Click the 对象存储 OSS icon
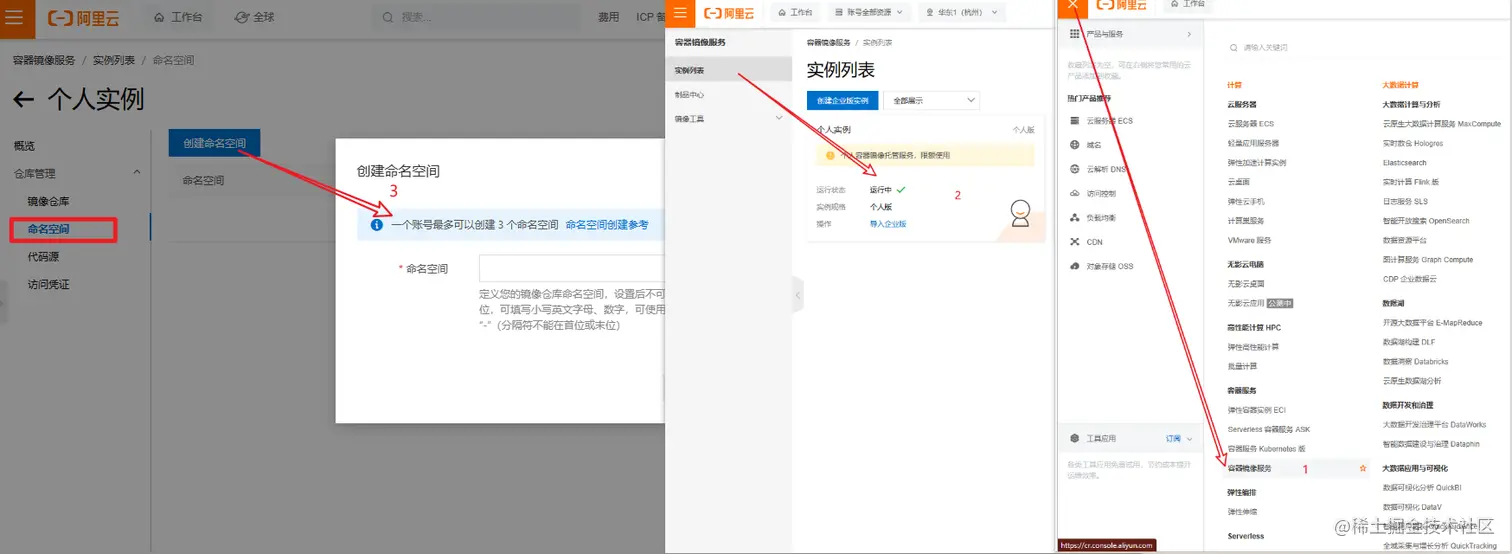This screenshot has width=1512, height=554. click(x=1074, y=266)
